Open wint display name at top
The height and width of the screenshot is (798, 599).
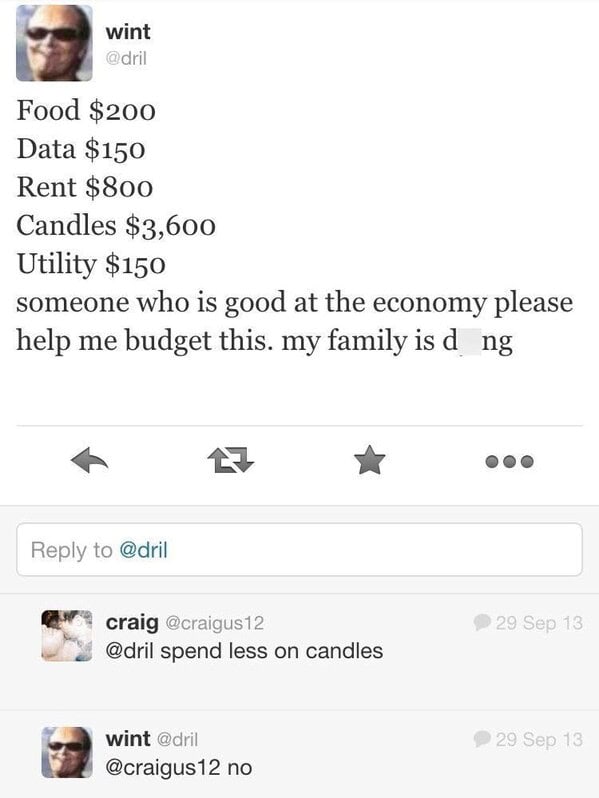[128, 32]
